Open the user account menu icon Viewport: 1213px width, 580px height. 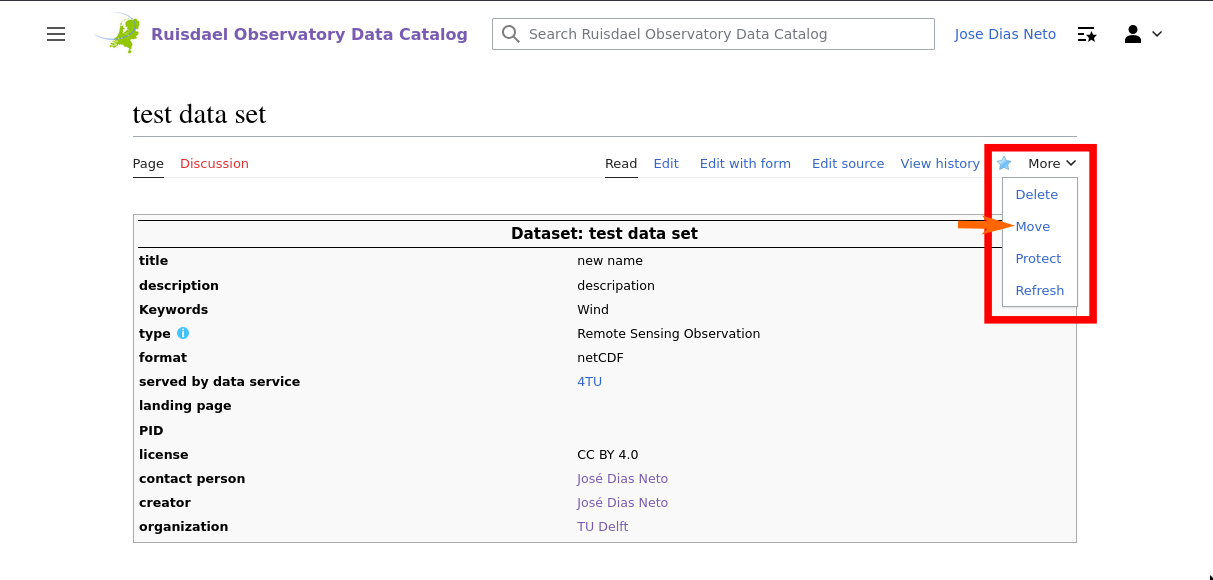click(x=1133, y=34)
